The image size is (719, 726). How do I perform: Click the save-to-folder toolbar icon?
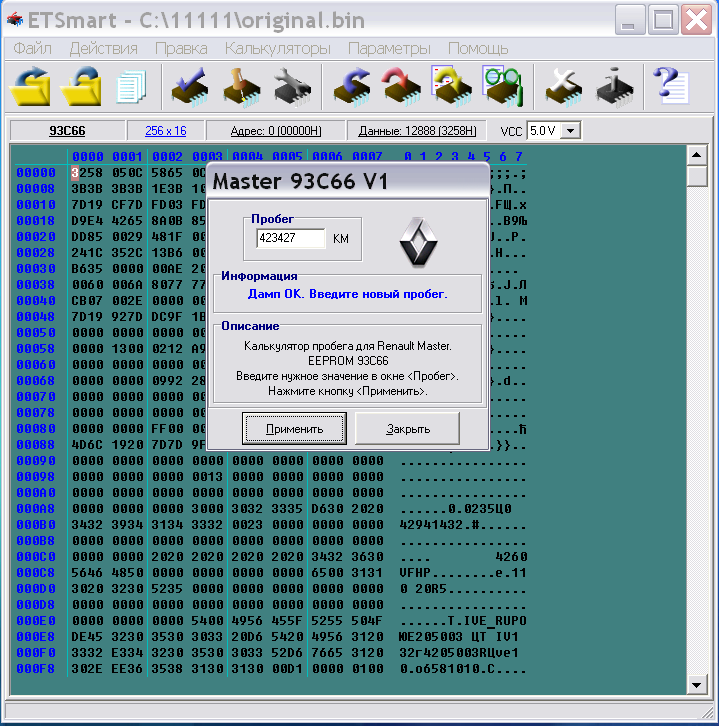pos(81,87)
